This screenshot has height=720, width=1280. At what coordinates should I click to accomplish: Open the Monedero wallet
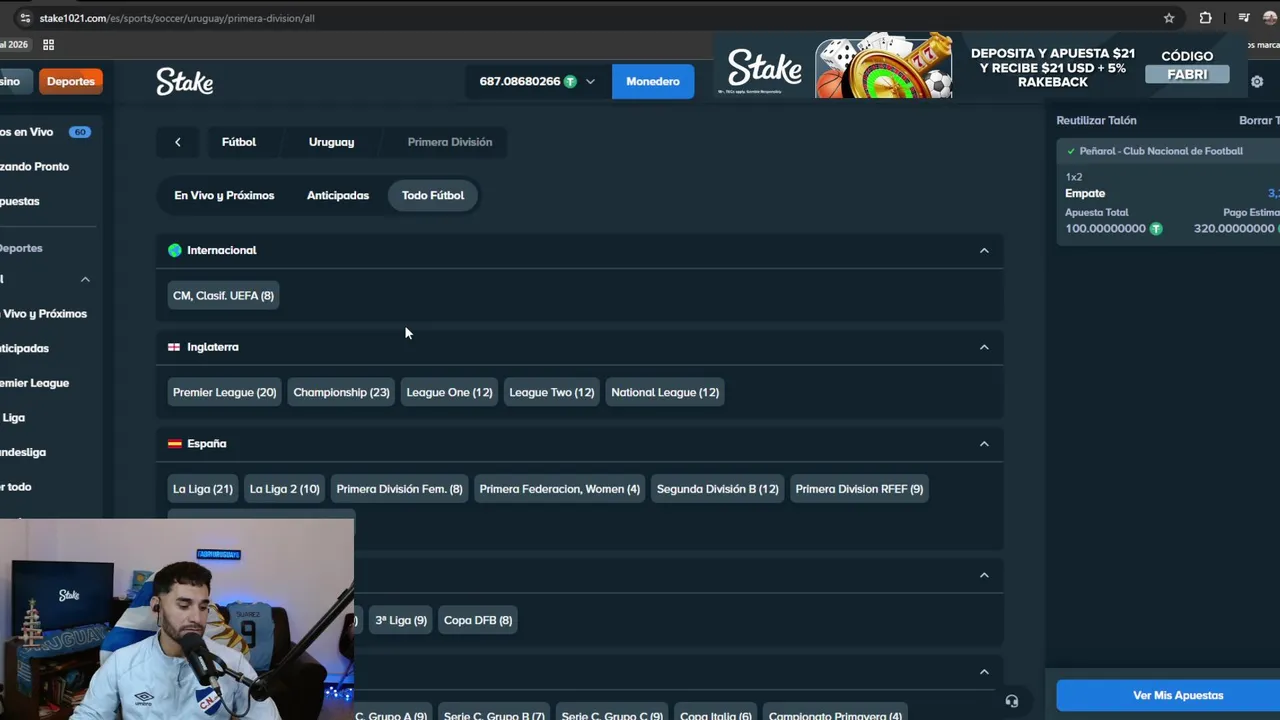[x=653, y=81]
